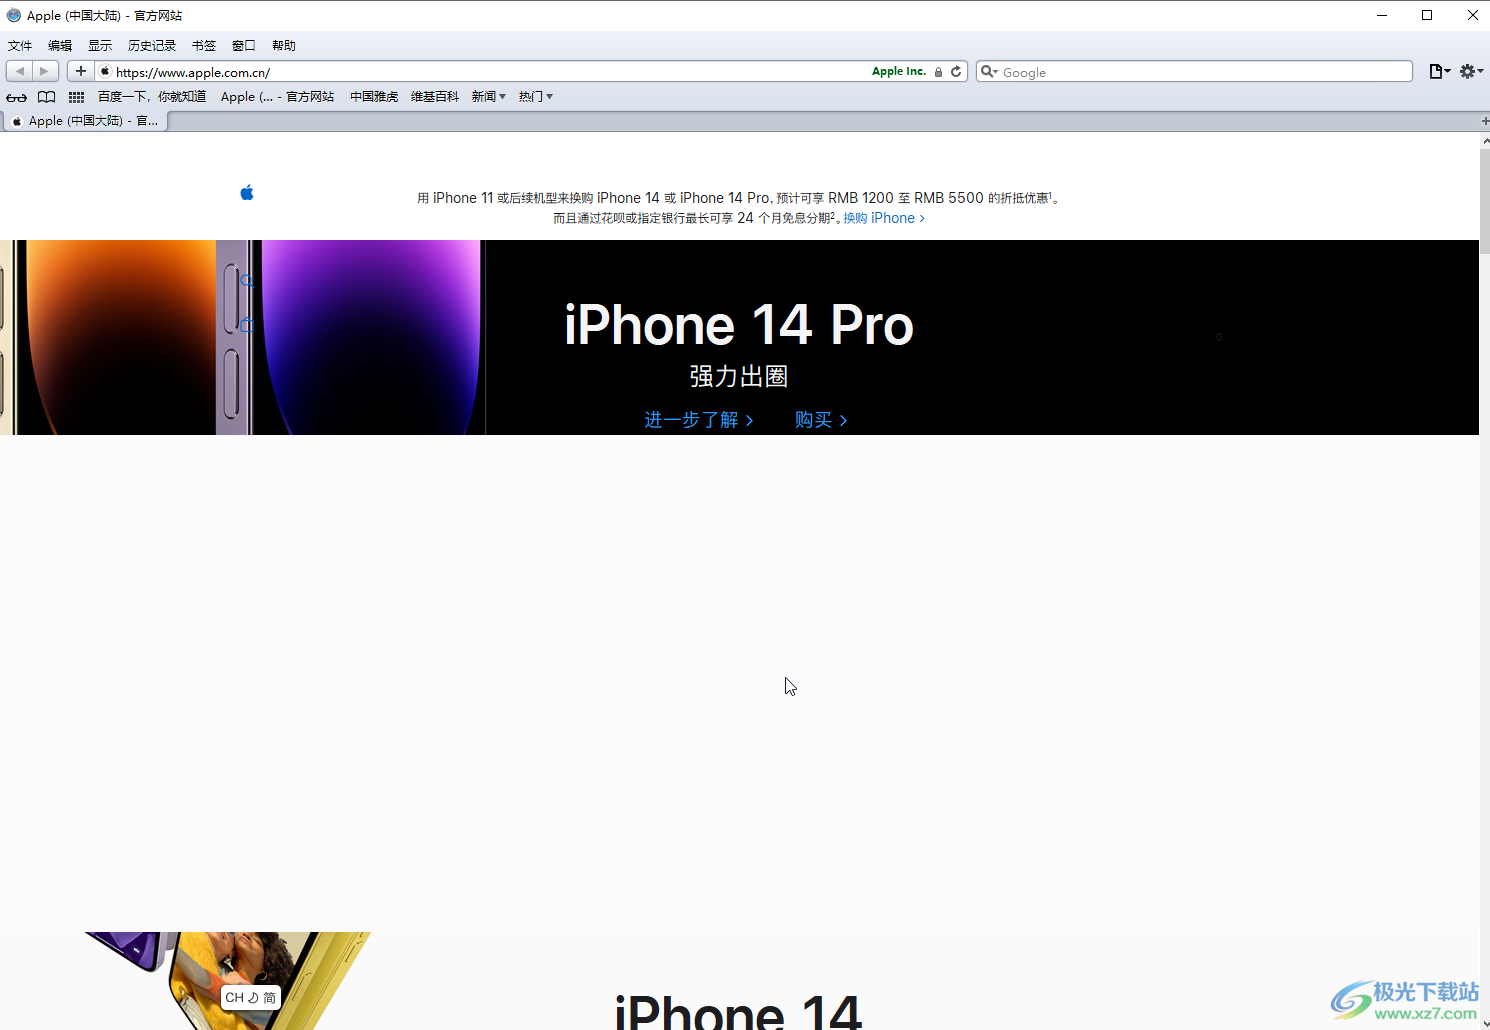
Task: Click the CH 简 input method indicator
Action: click(x=250, y=998)
